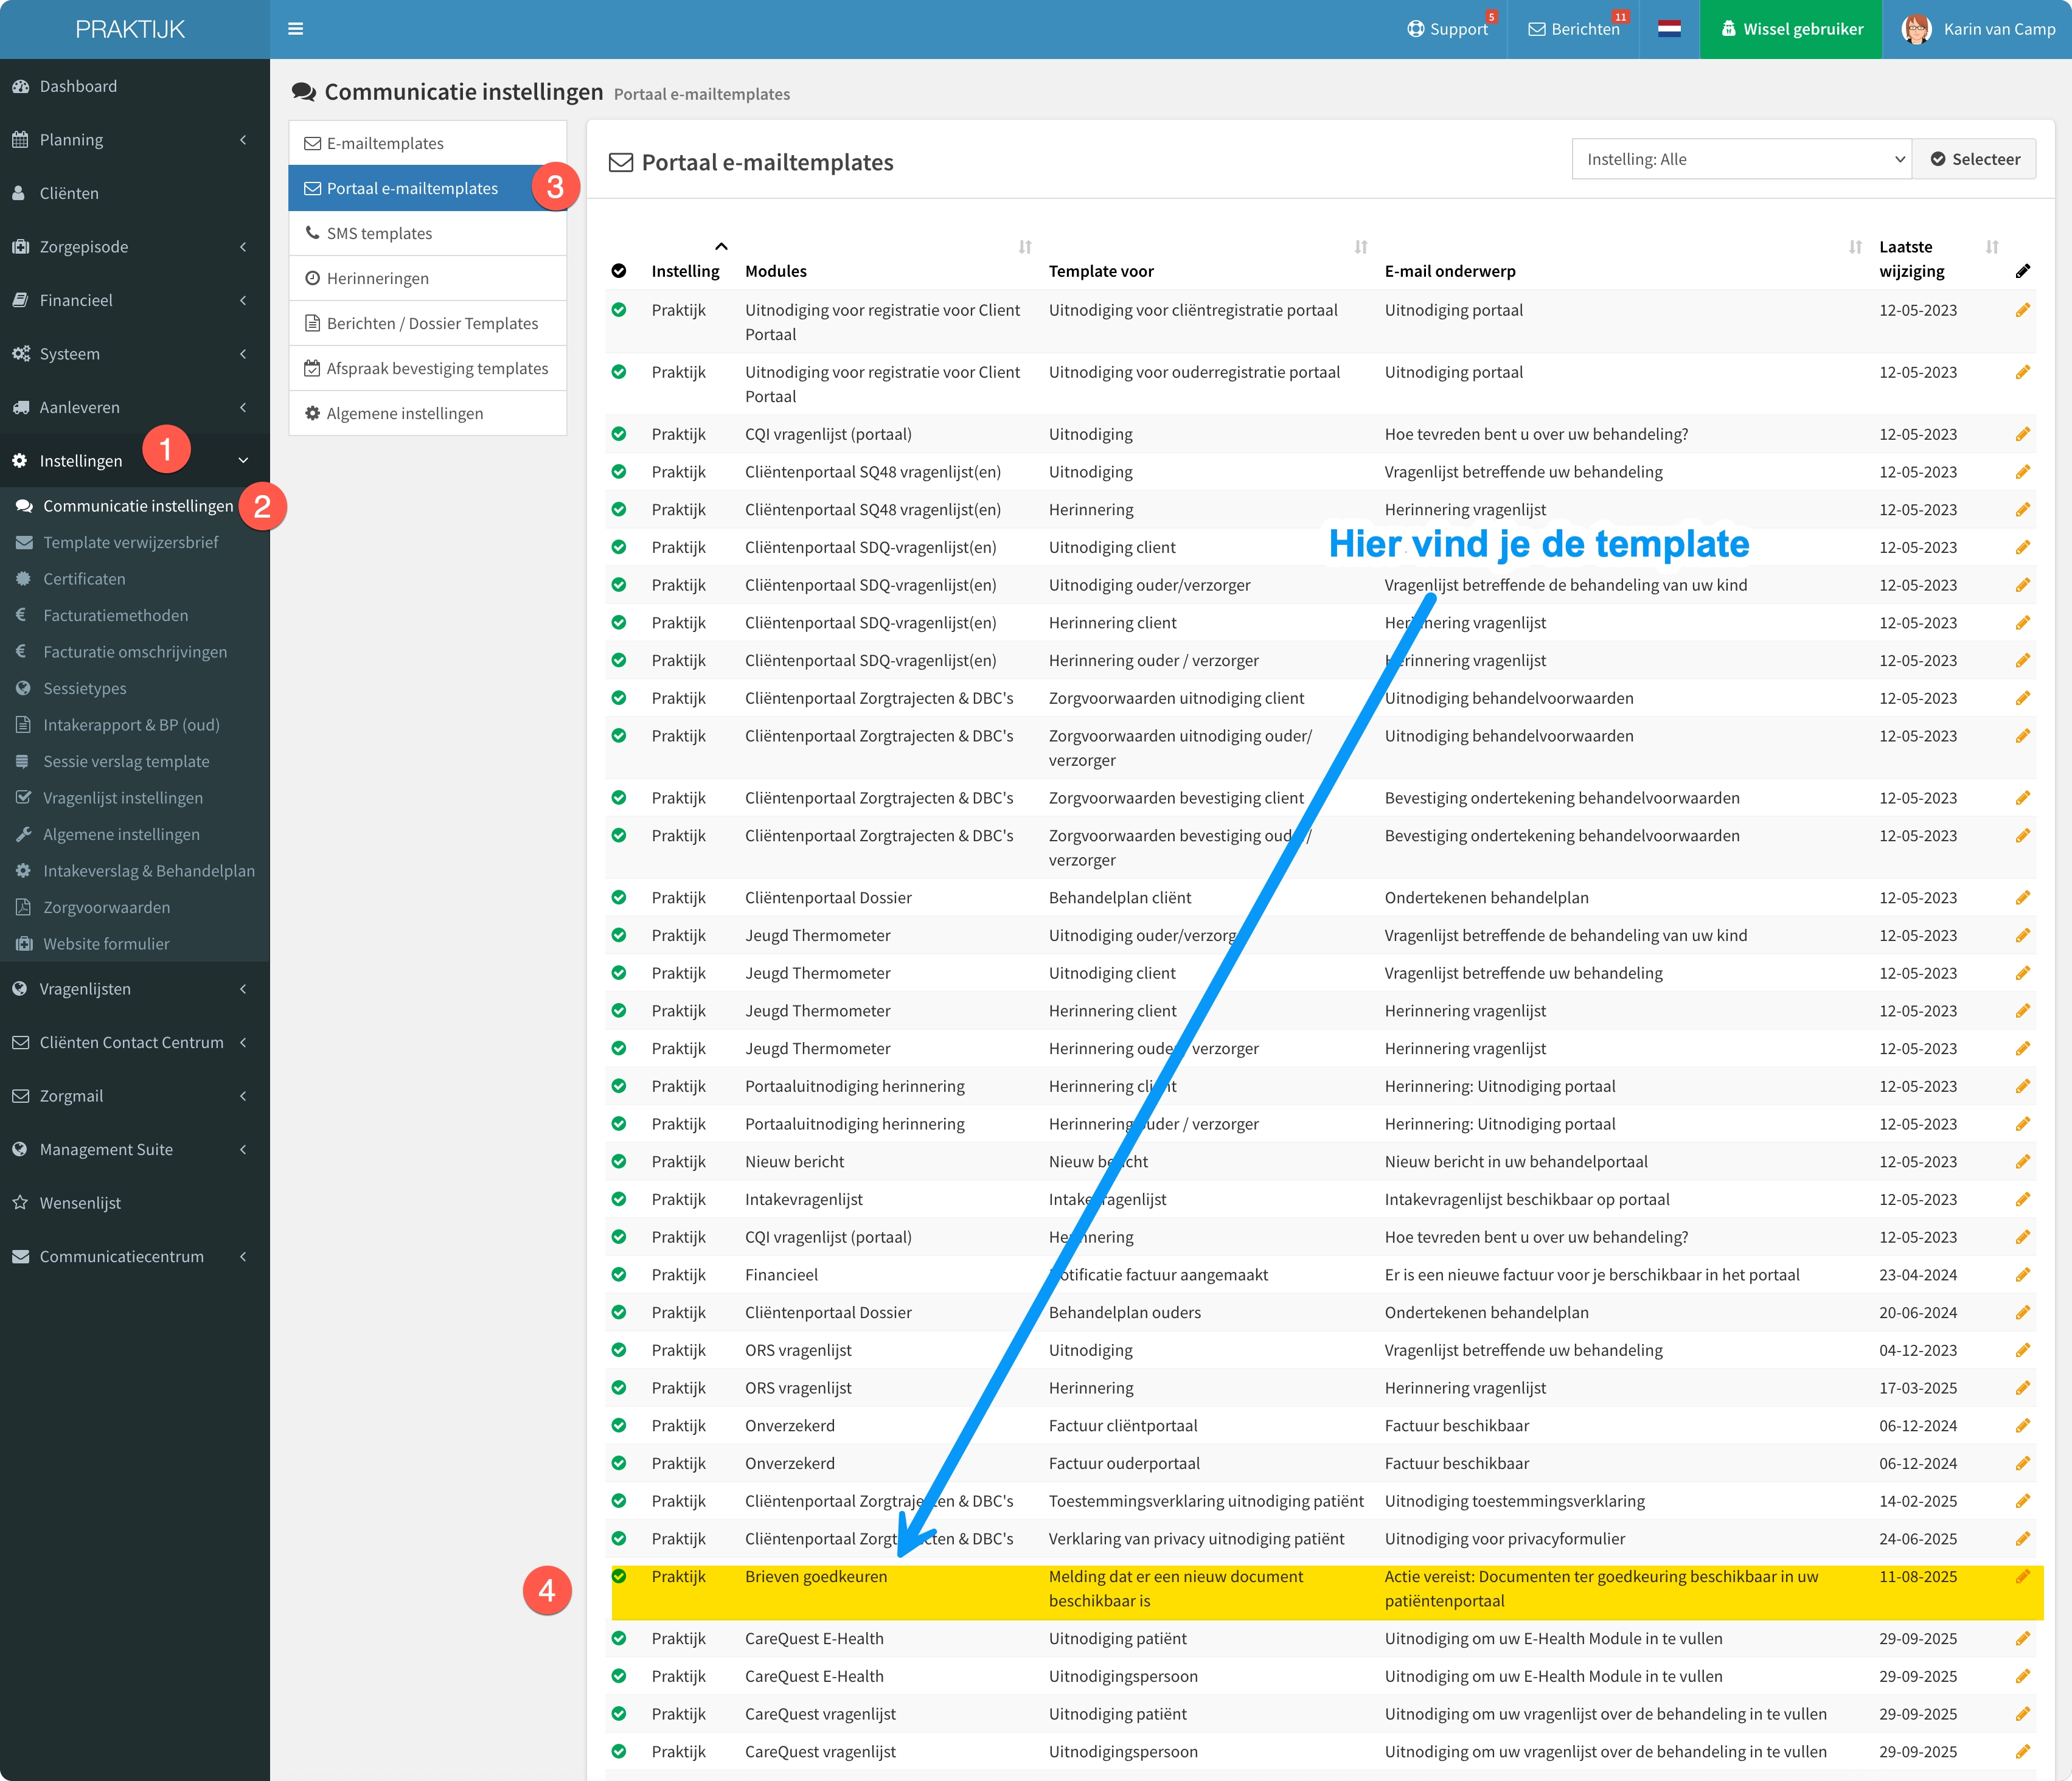Screen dimensions: 2072x1781
Task: Sort by the E-mail onderwerp column icon
Action: coord(1855,247)
